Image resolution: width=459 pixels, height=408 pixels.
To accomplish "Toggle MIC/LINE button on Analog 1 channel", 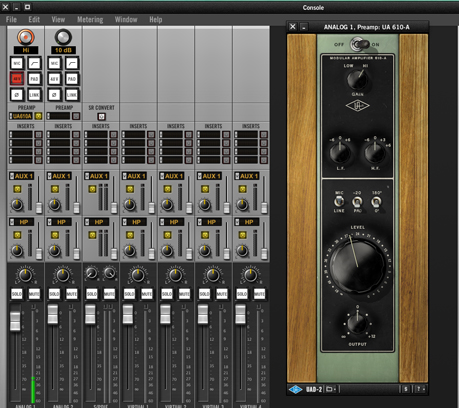I will [x=17, y=63].
